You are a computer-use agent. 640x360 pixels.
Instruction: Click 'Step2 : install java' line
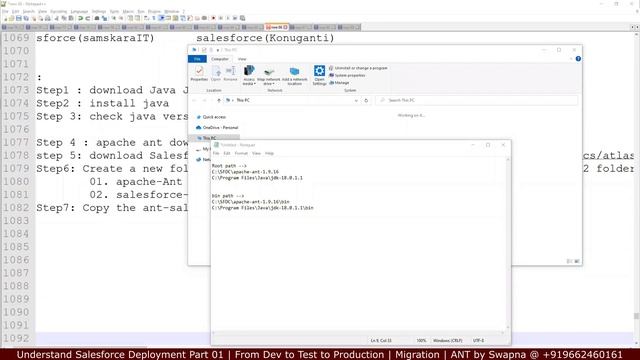click(x=102, y=104)
